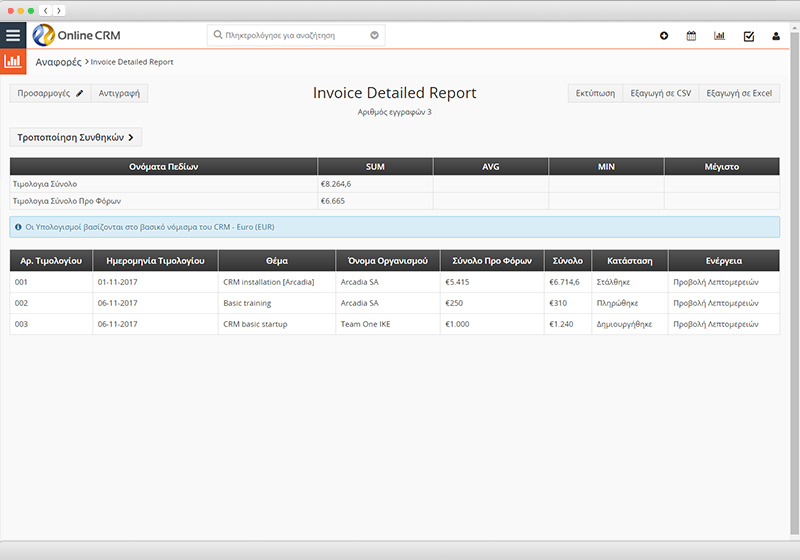Click the Αρ. Τιμολογίου column header
Image resolution: width=800 pixels, height=560 pixels.
(x=51, y=261)
